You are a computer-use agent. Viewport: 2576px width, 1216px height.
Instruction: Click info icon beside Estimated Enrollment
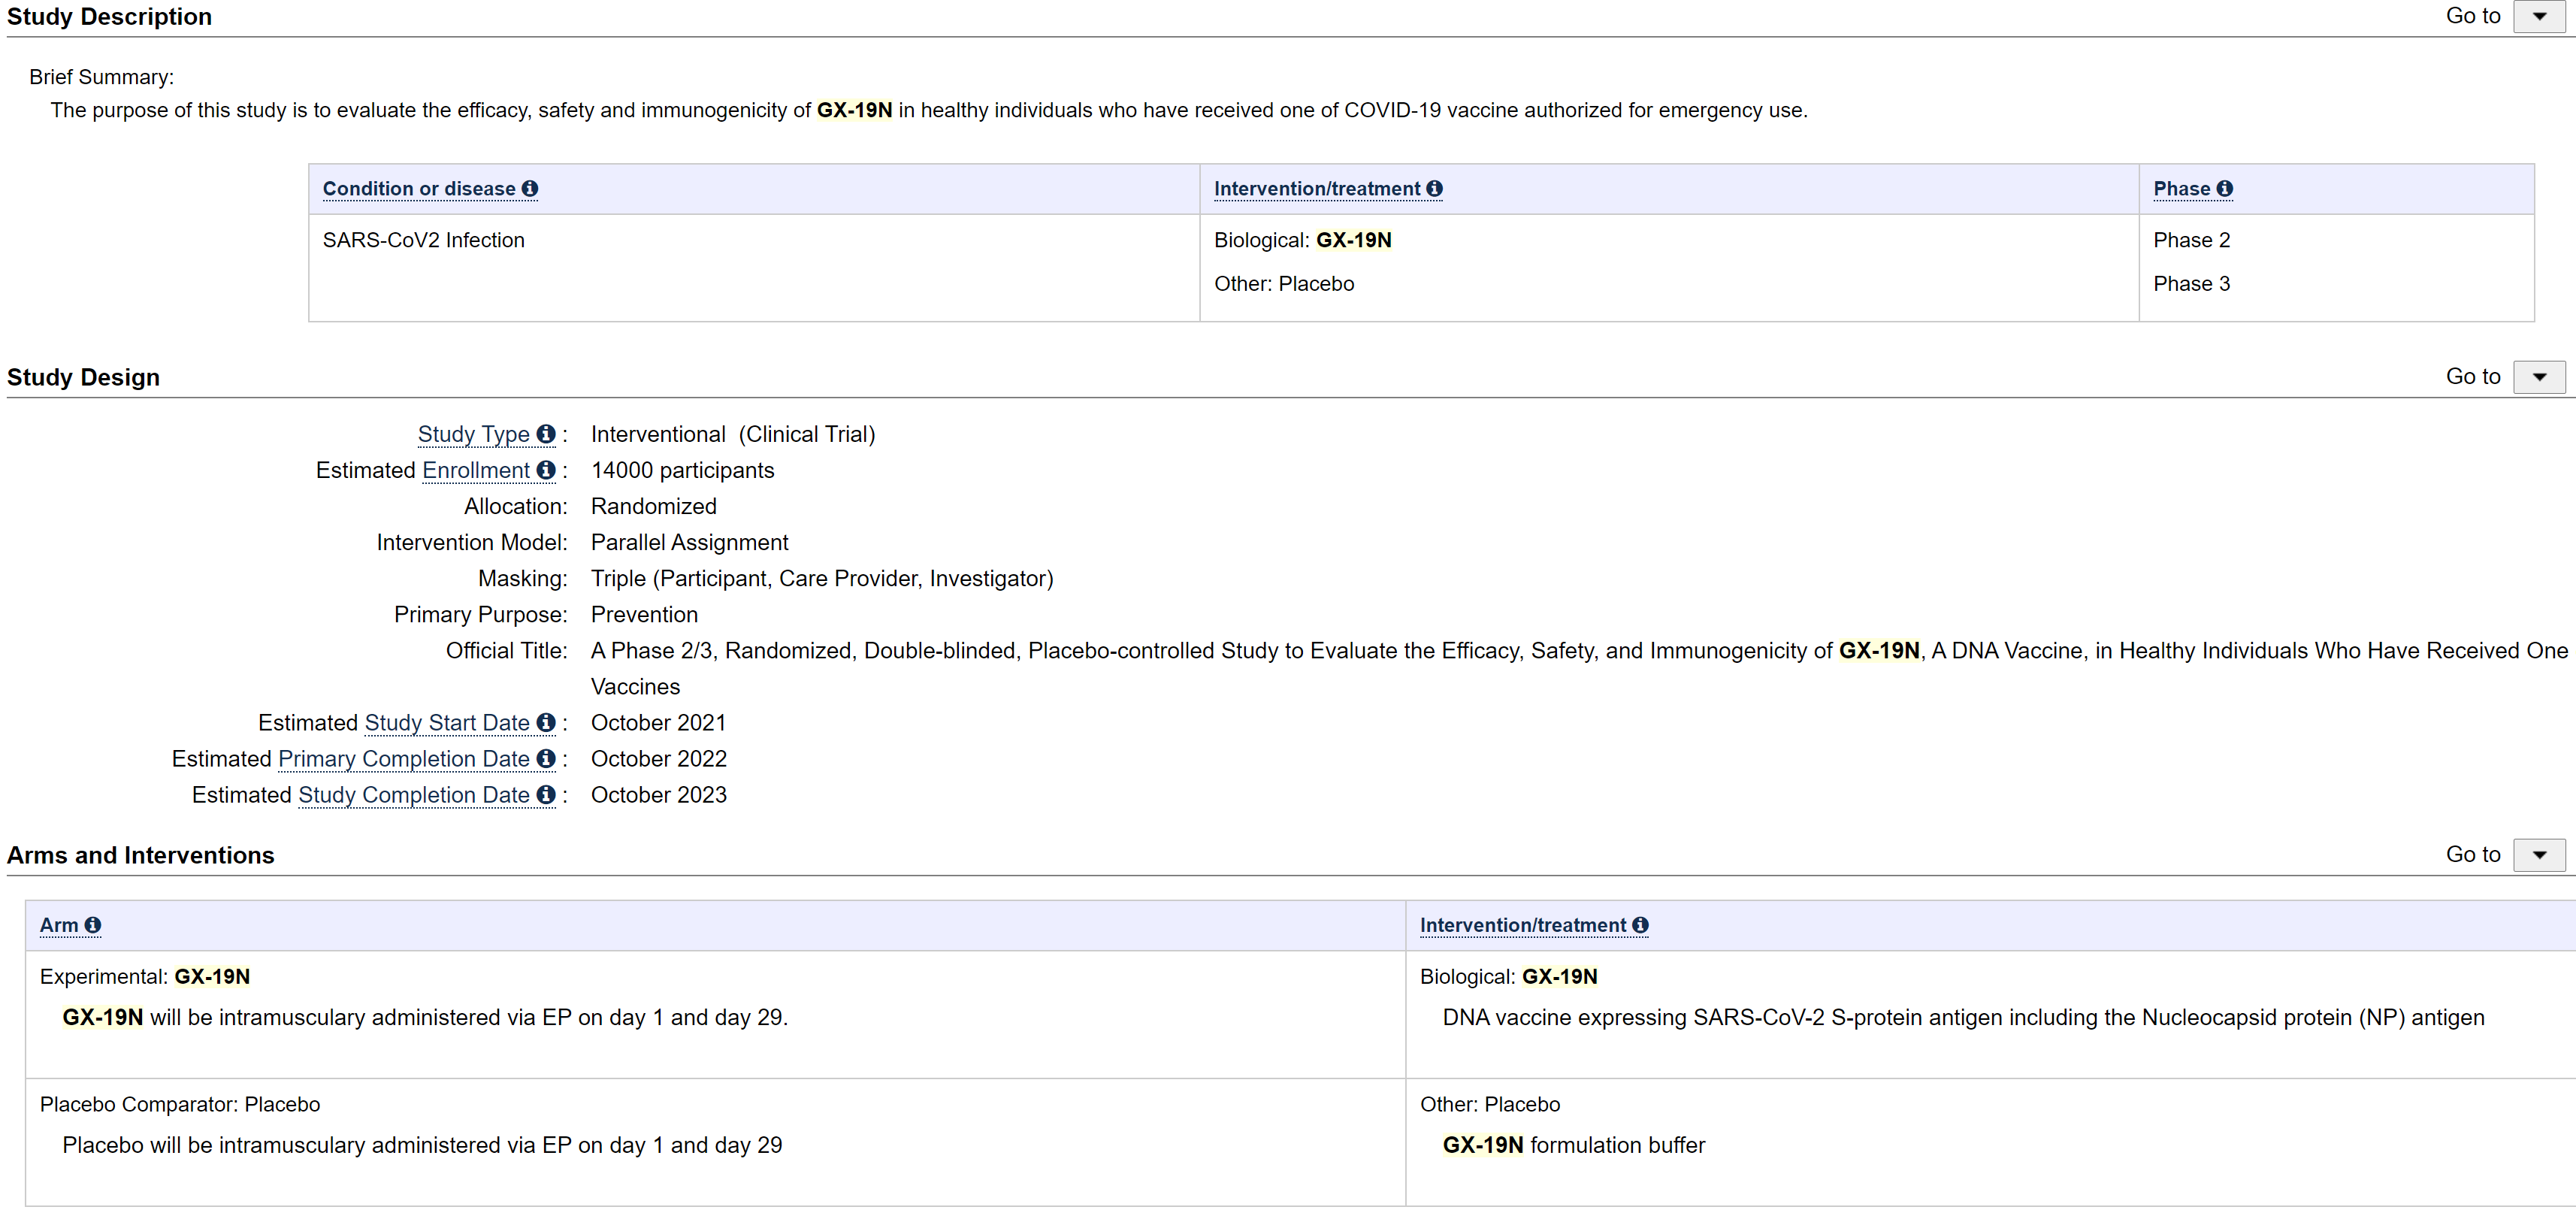click(545, 470)
